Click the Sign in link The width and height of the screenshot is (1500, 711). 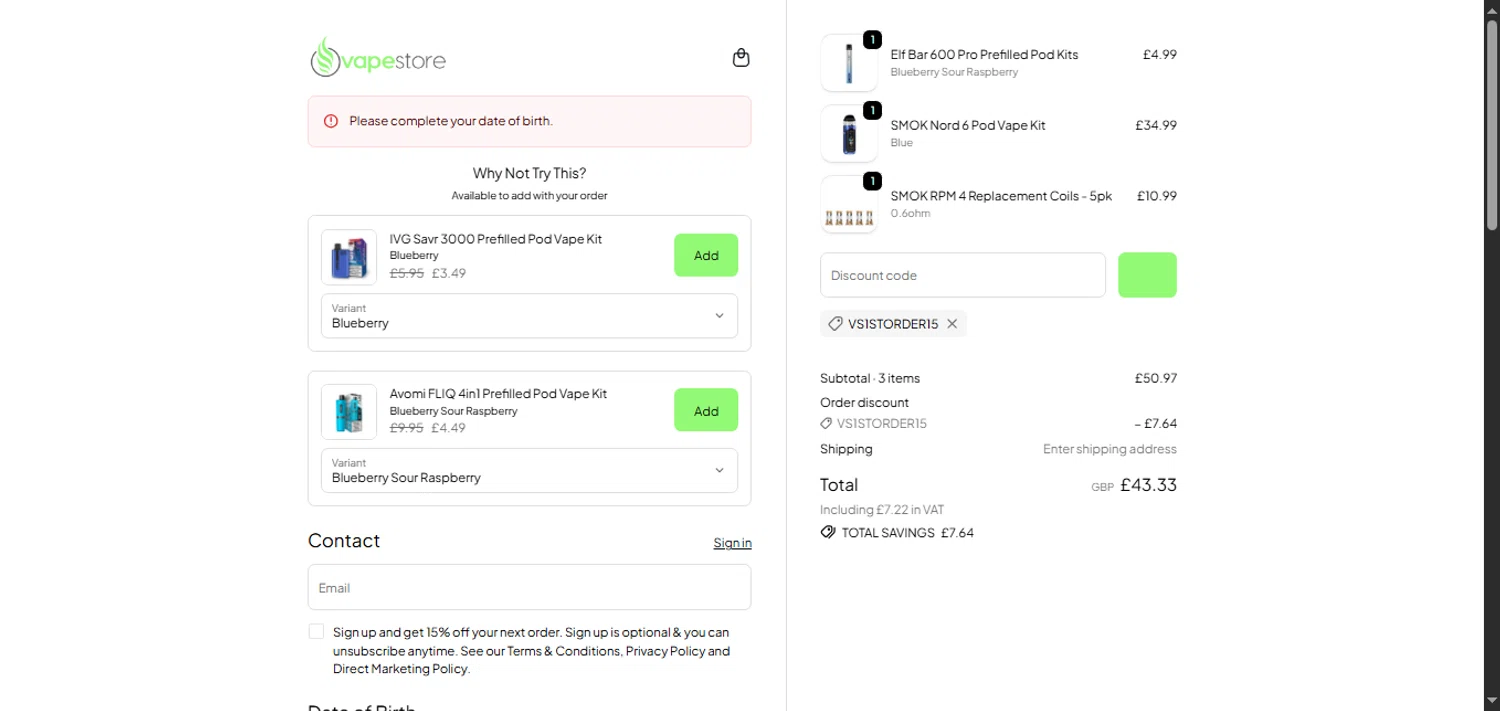pyautogui.click(x=732, y=543)
